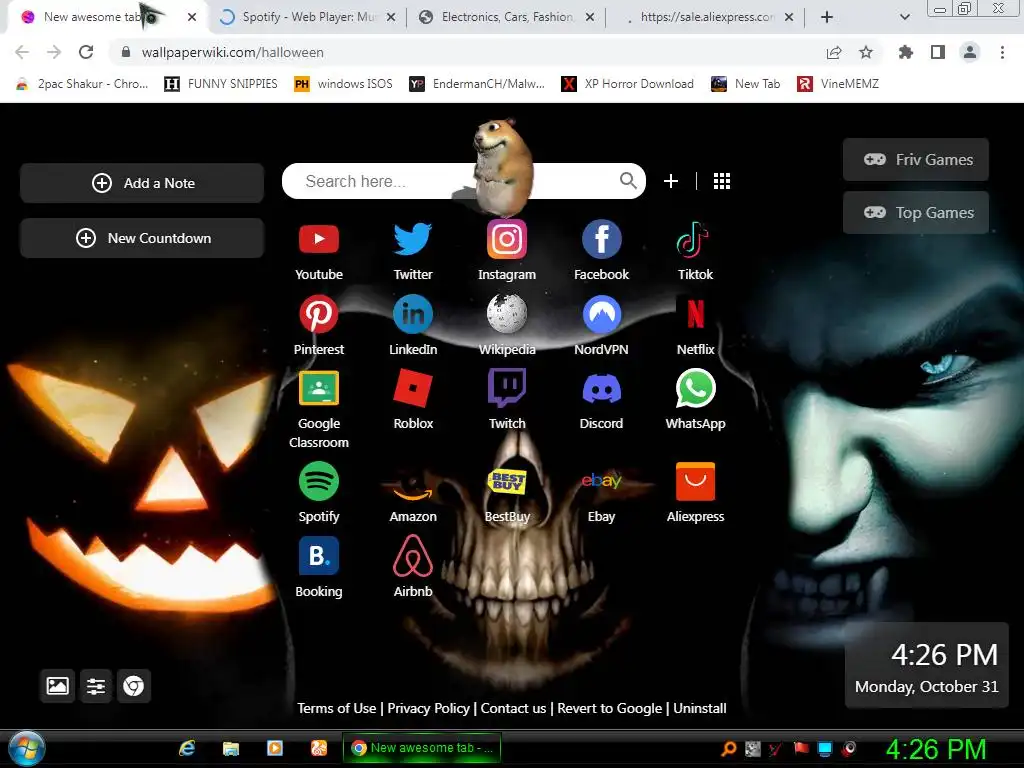
Task: Open the Twitch shortcut icon
Action: pos(507,388)
